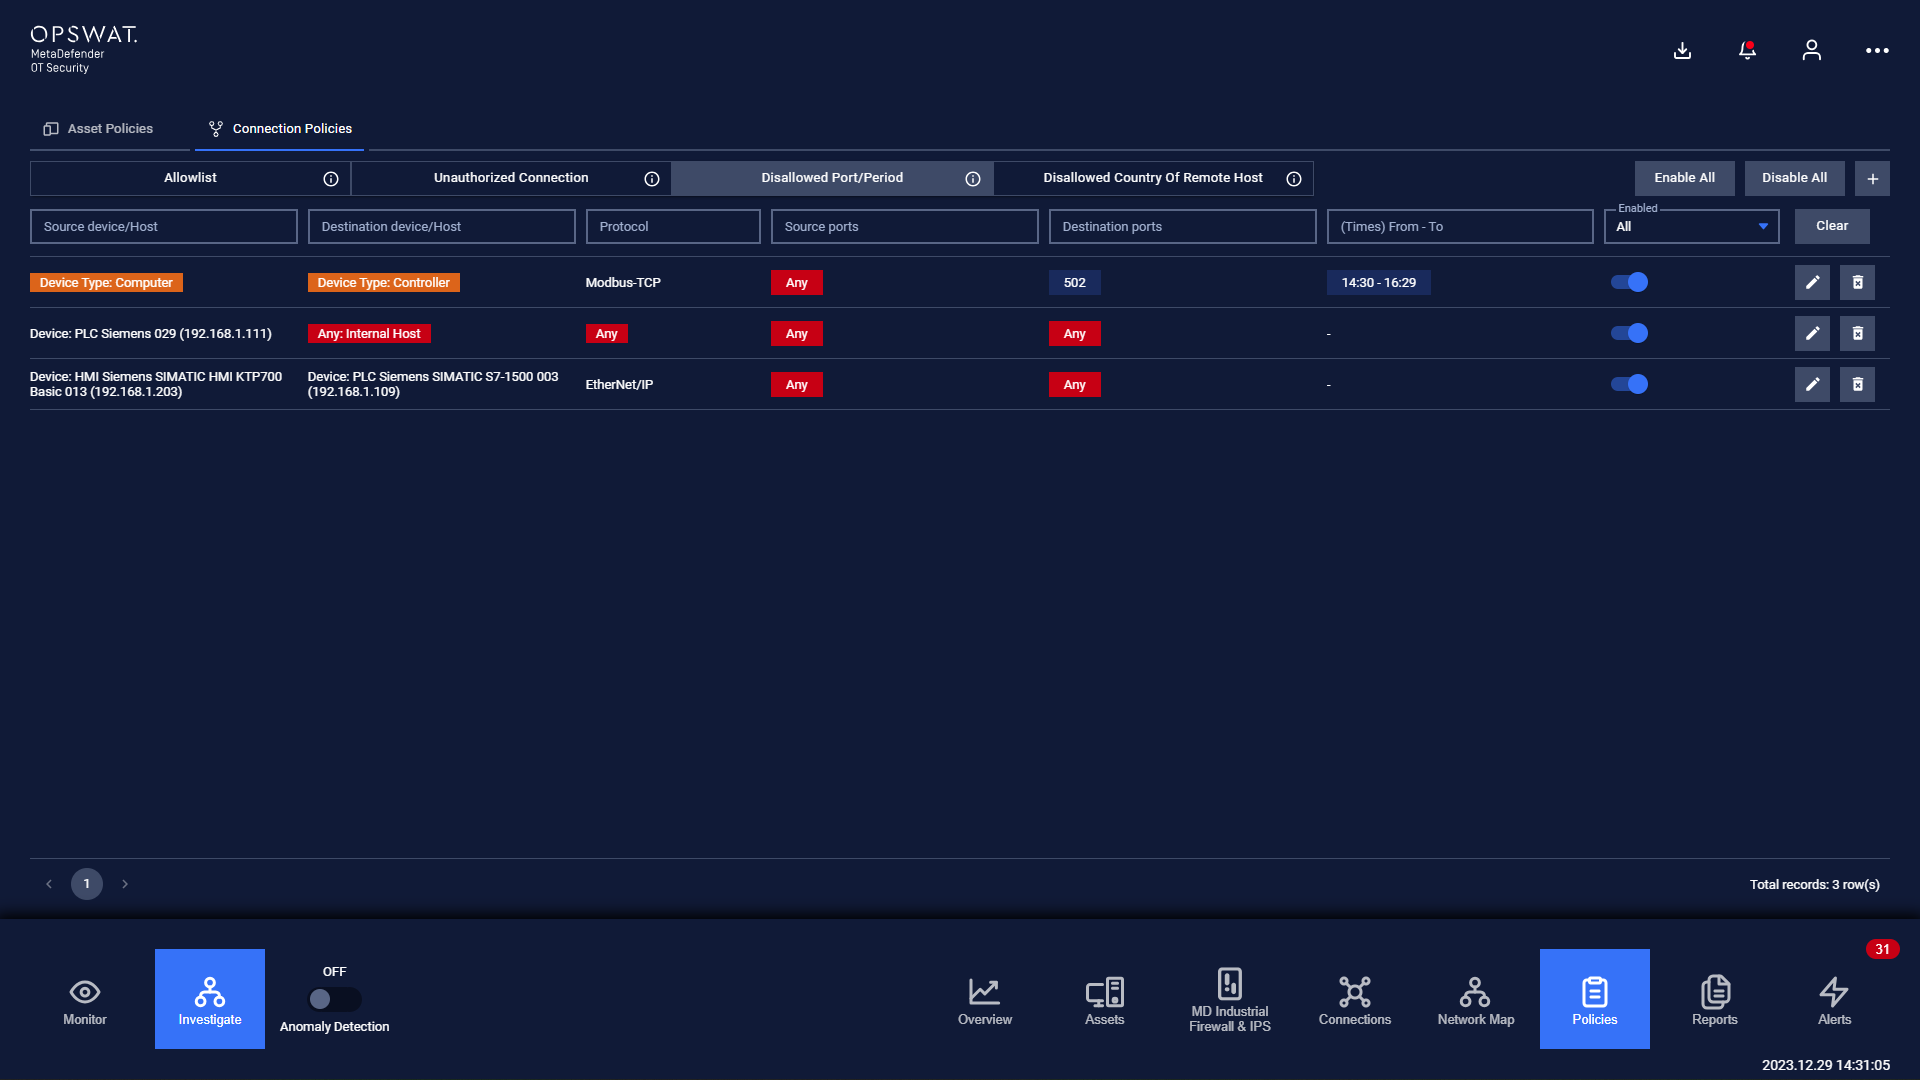This screenshot has width=1920, height=1080.
Task: Focus the Source ports filter
Action: click(x=904, y=227)
